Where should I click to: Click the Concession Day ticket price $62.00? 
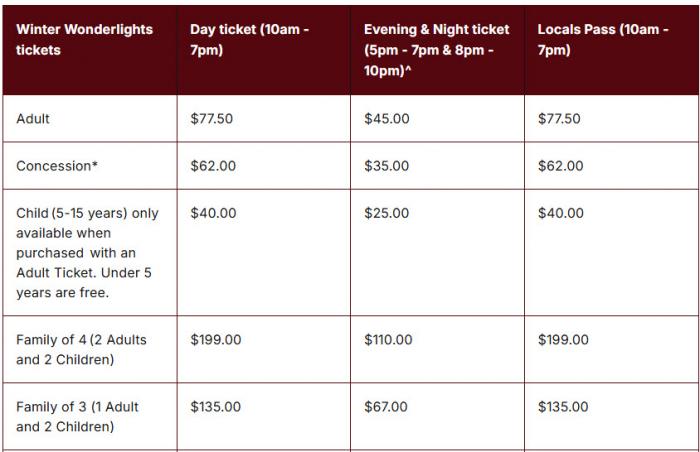(213, 166)
